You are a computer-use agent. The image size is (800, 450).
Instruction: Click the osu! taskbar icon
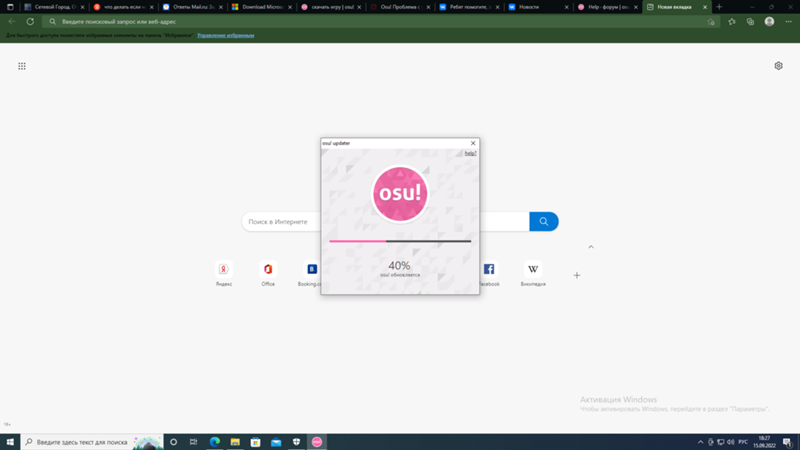(317, 442)
